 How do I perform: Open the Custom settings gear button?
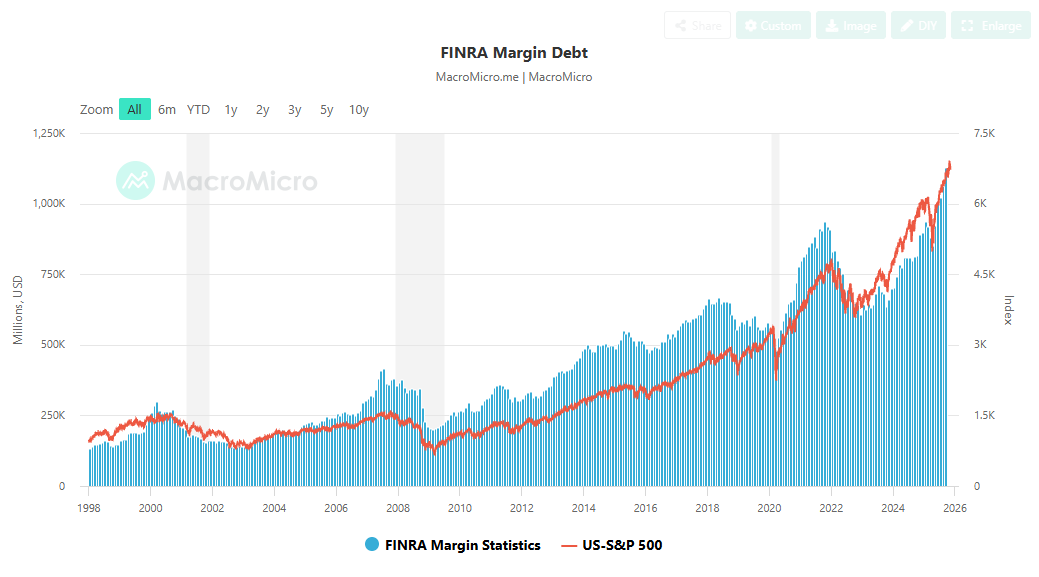773,26
